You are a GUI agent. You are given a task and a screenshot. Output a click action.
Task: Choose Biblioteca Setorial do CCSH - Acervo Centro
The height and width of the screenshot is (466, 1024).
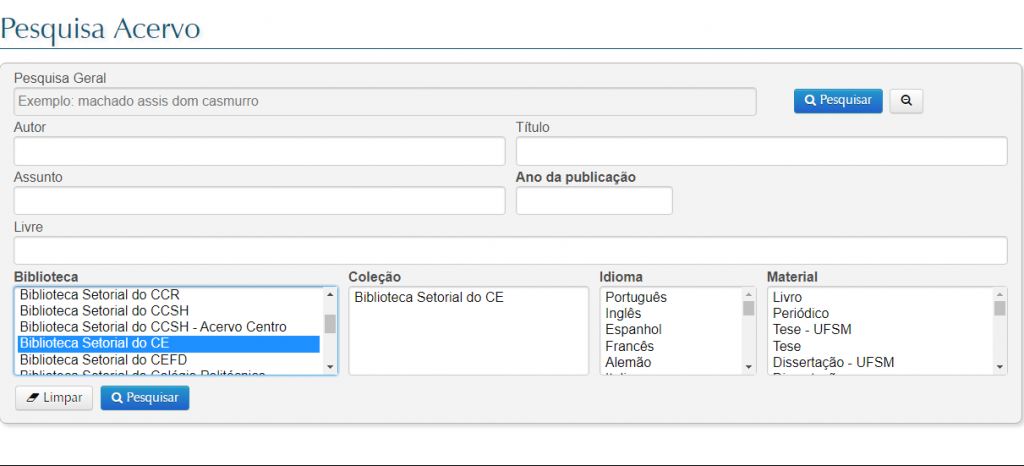(x=153, y=327)
